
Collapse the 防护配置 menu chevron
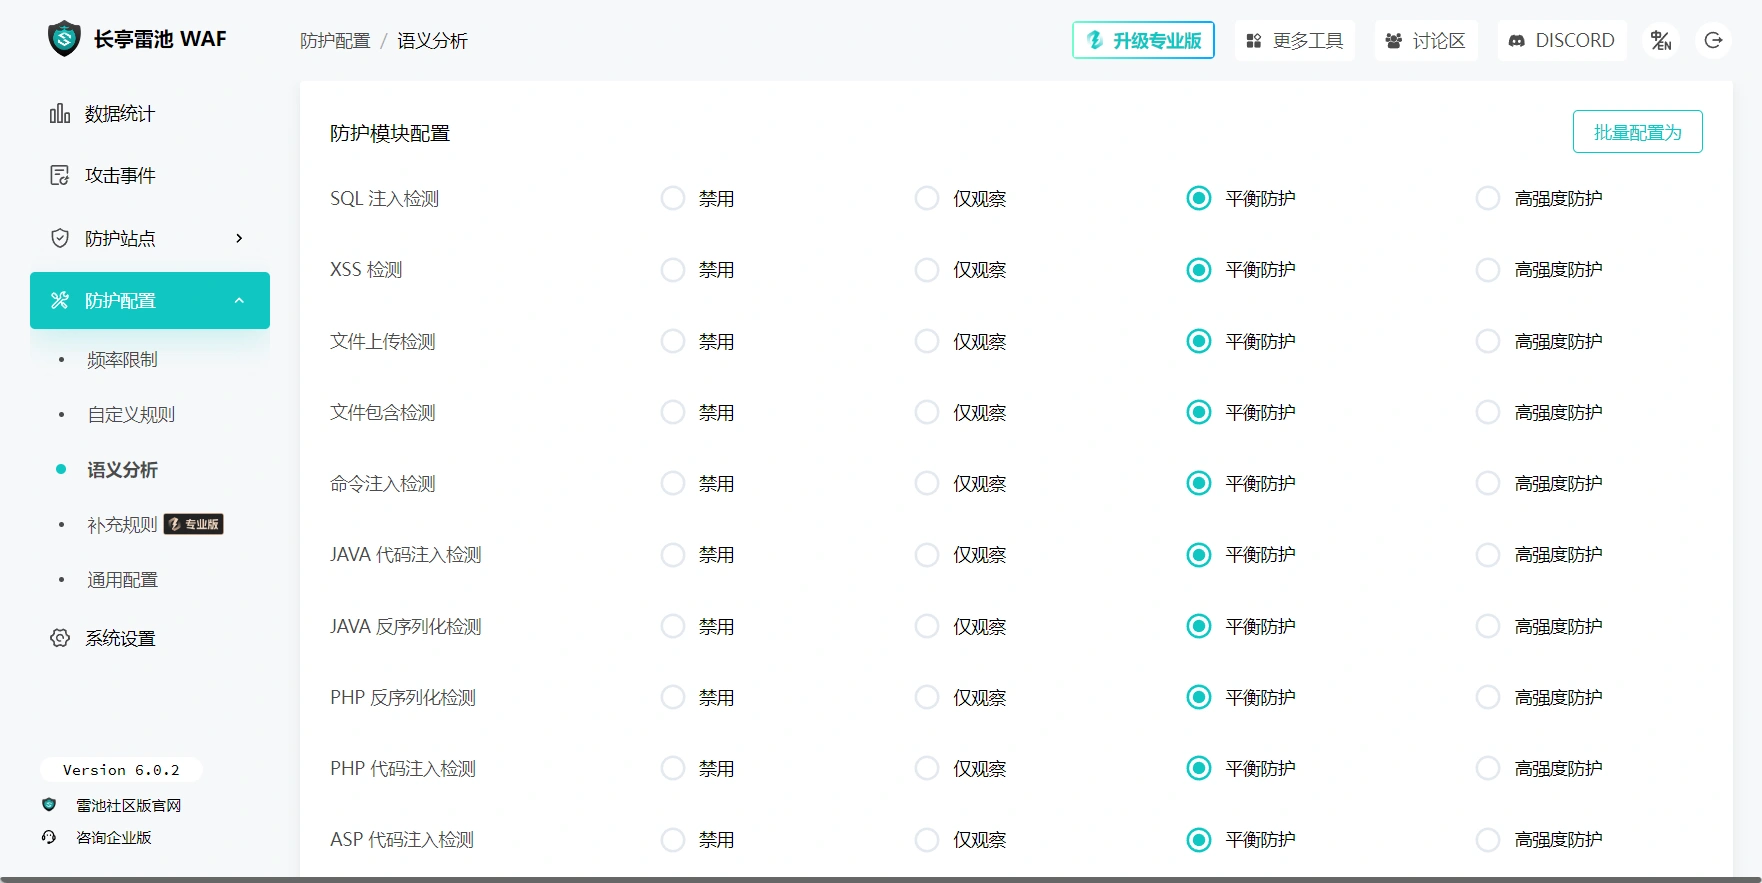[x=239, y=301]
